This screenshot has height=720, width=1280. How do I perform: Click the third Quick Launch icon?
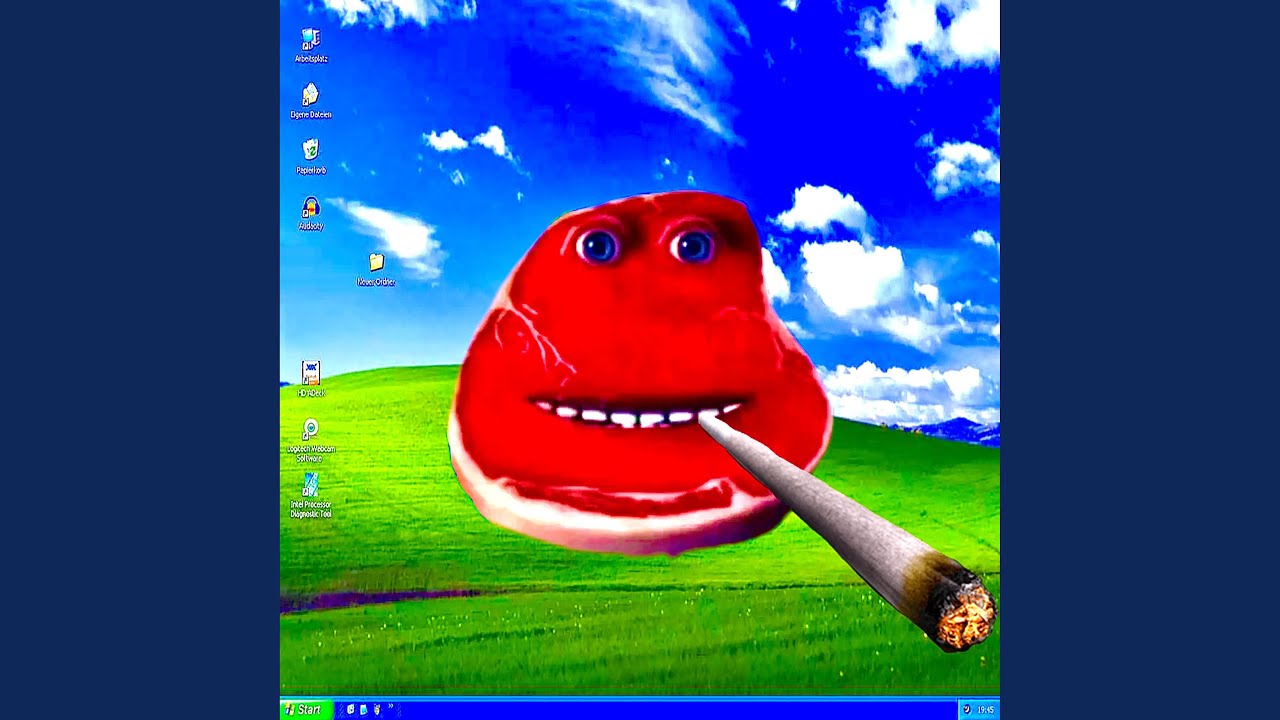376,710
